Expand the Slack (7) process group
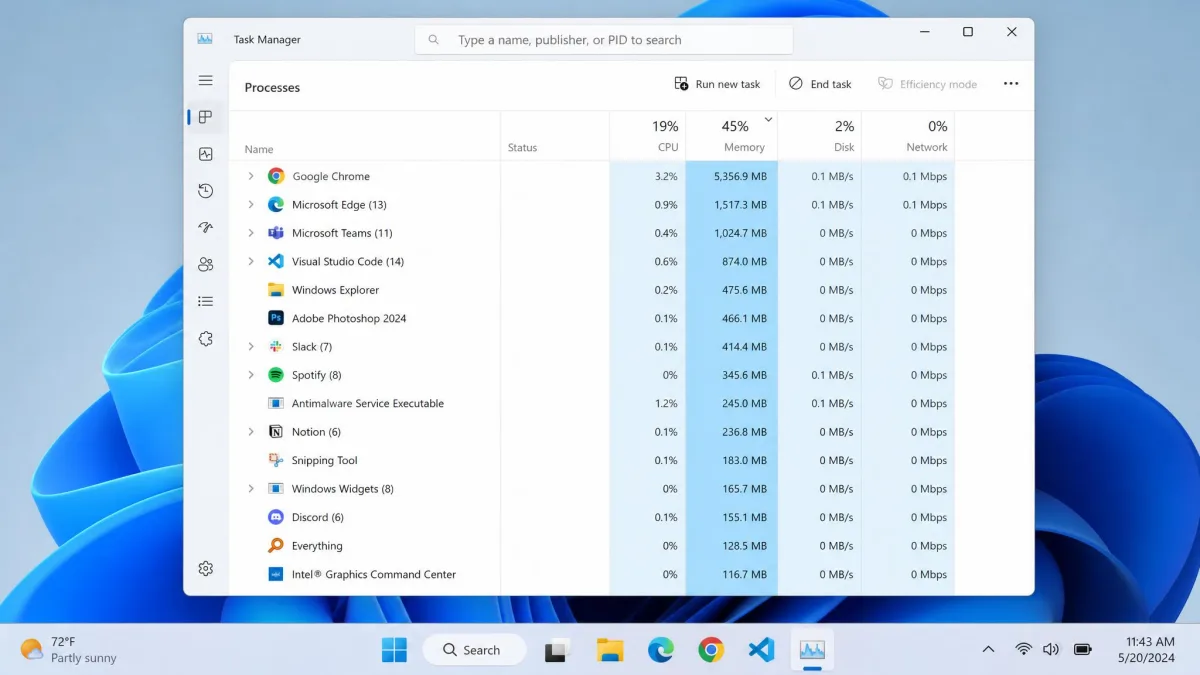The image size is (1200, 675). [251, 346]
